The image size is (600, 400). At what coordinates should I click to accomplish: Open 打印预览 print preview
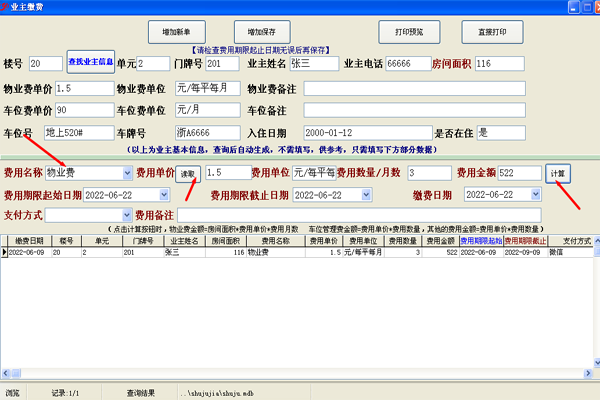click(x=409, y=32)
